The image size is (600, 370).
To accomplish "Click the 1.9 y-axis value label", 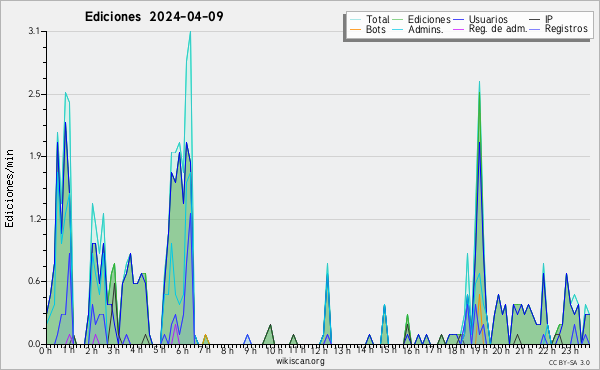I will 34,156.
